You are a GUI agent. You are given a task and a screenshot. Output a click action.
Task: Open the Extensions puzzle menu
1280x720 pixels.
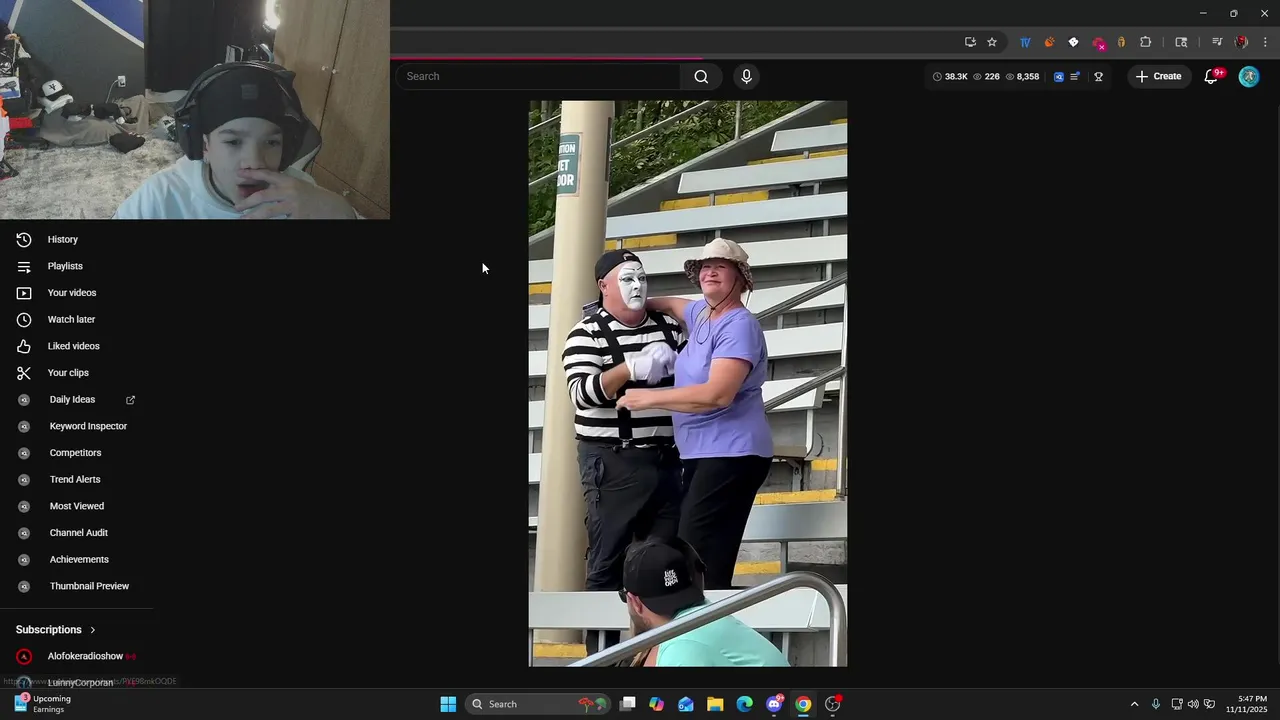pyautogui.click(x=1146, y=42)
